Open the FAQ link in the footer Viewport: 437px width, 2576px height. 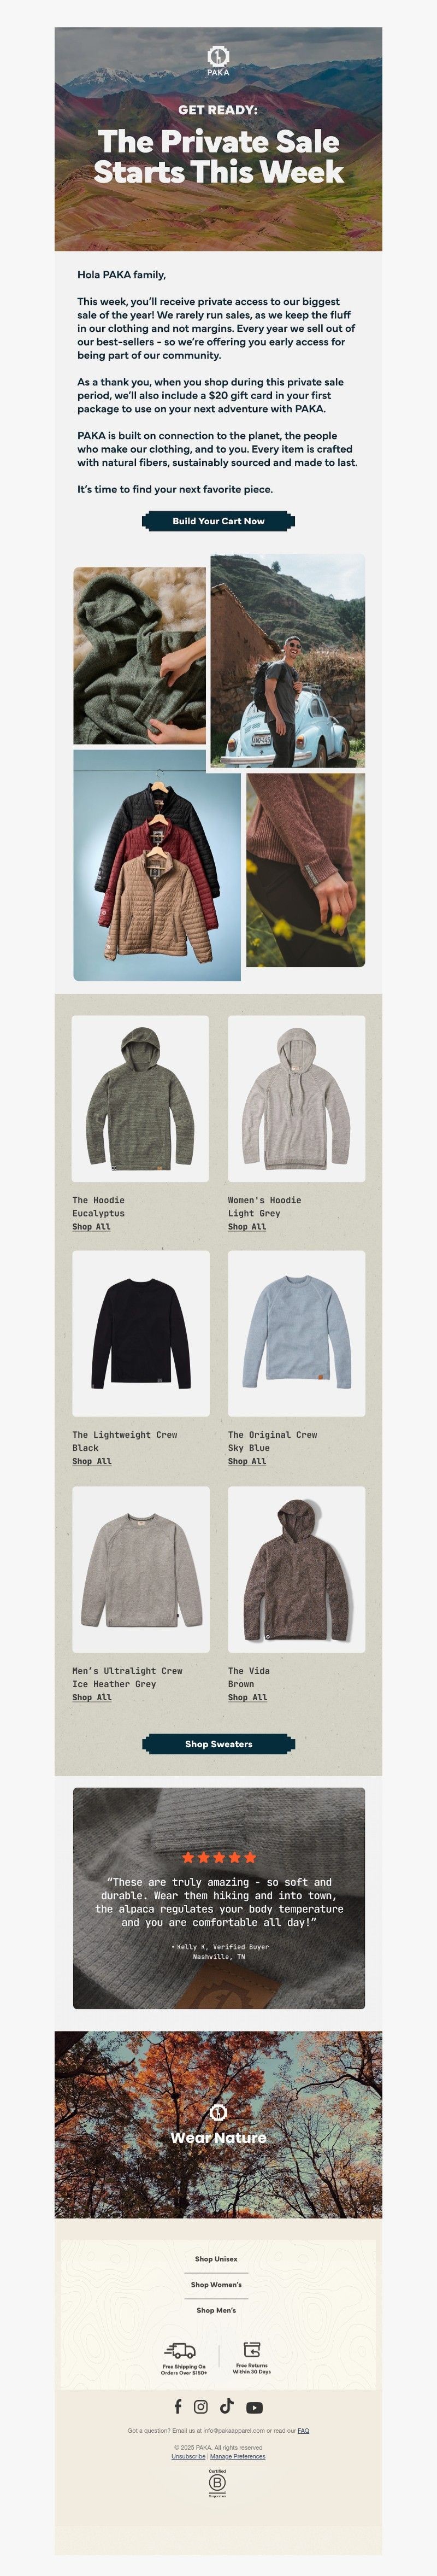[x=303, y=2431]
